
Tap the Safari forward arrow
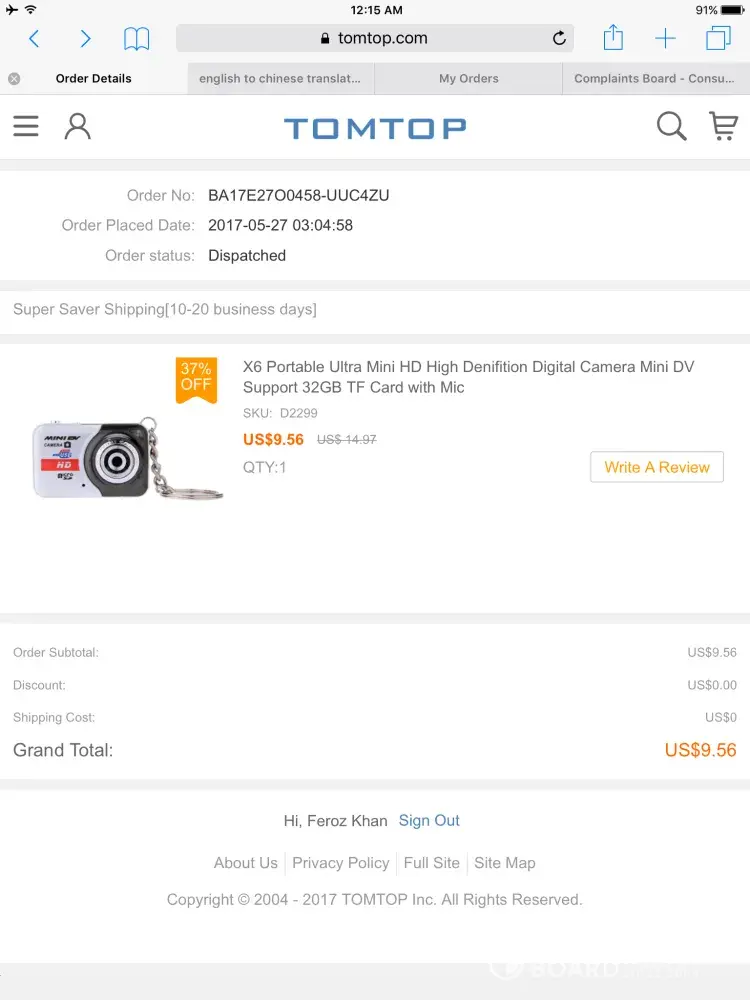[85, 39]
